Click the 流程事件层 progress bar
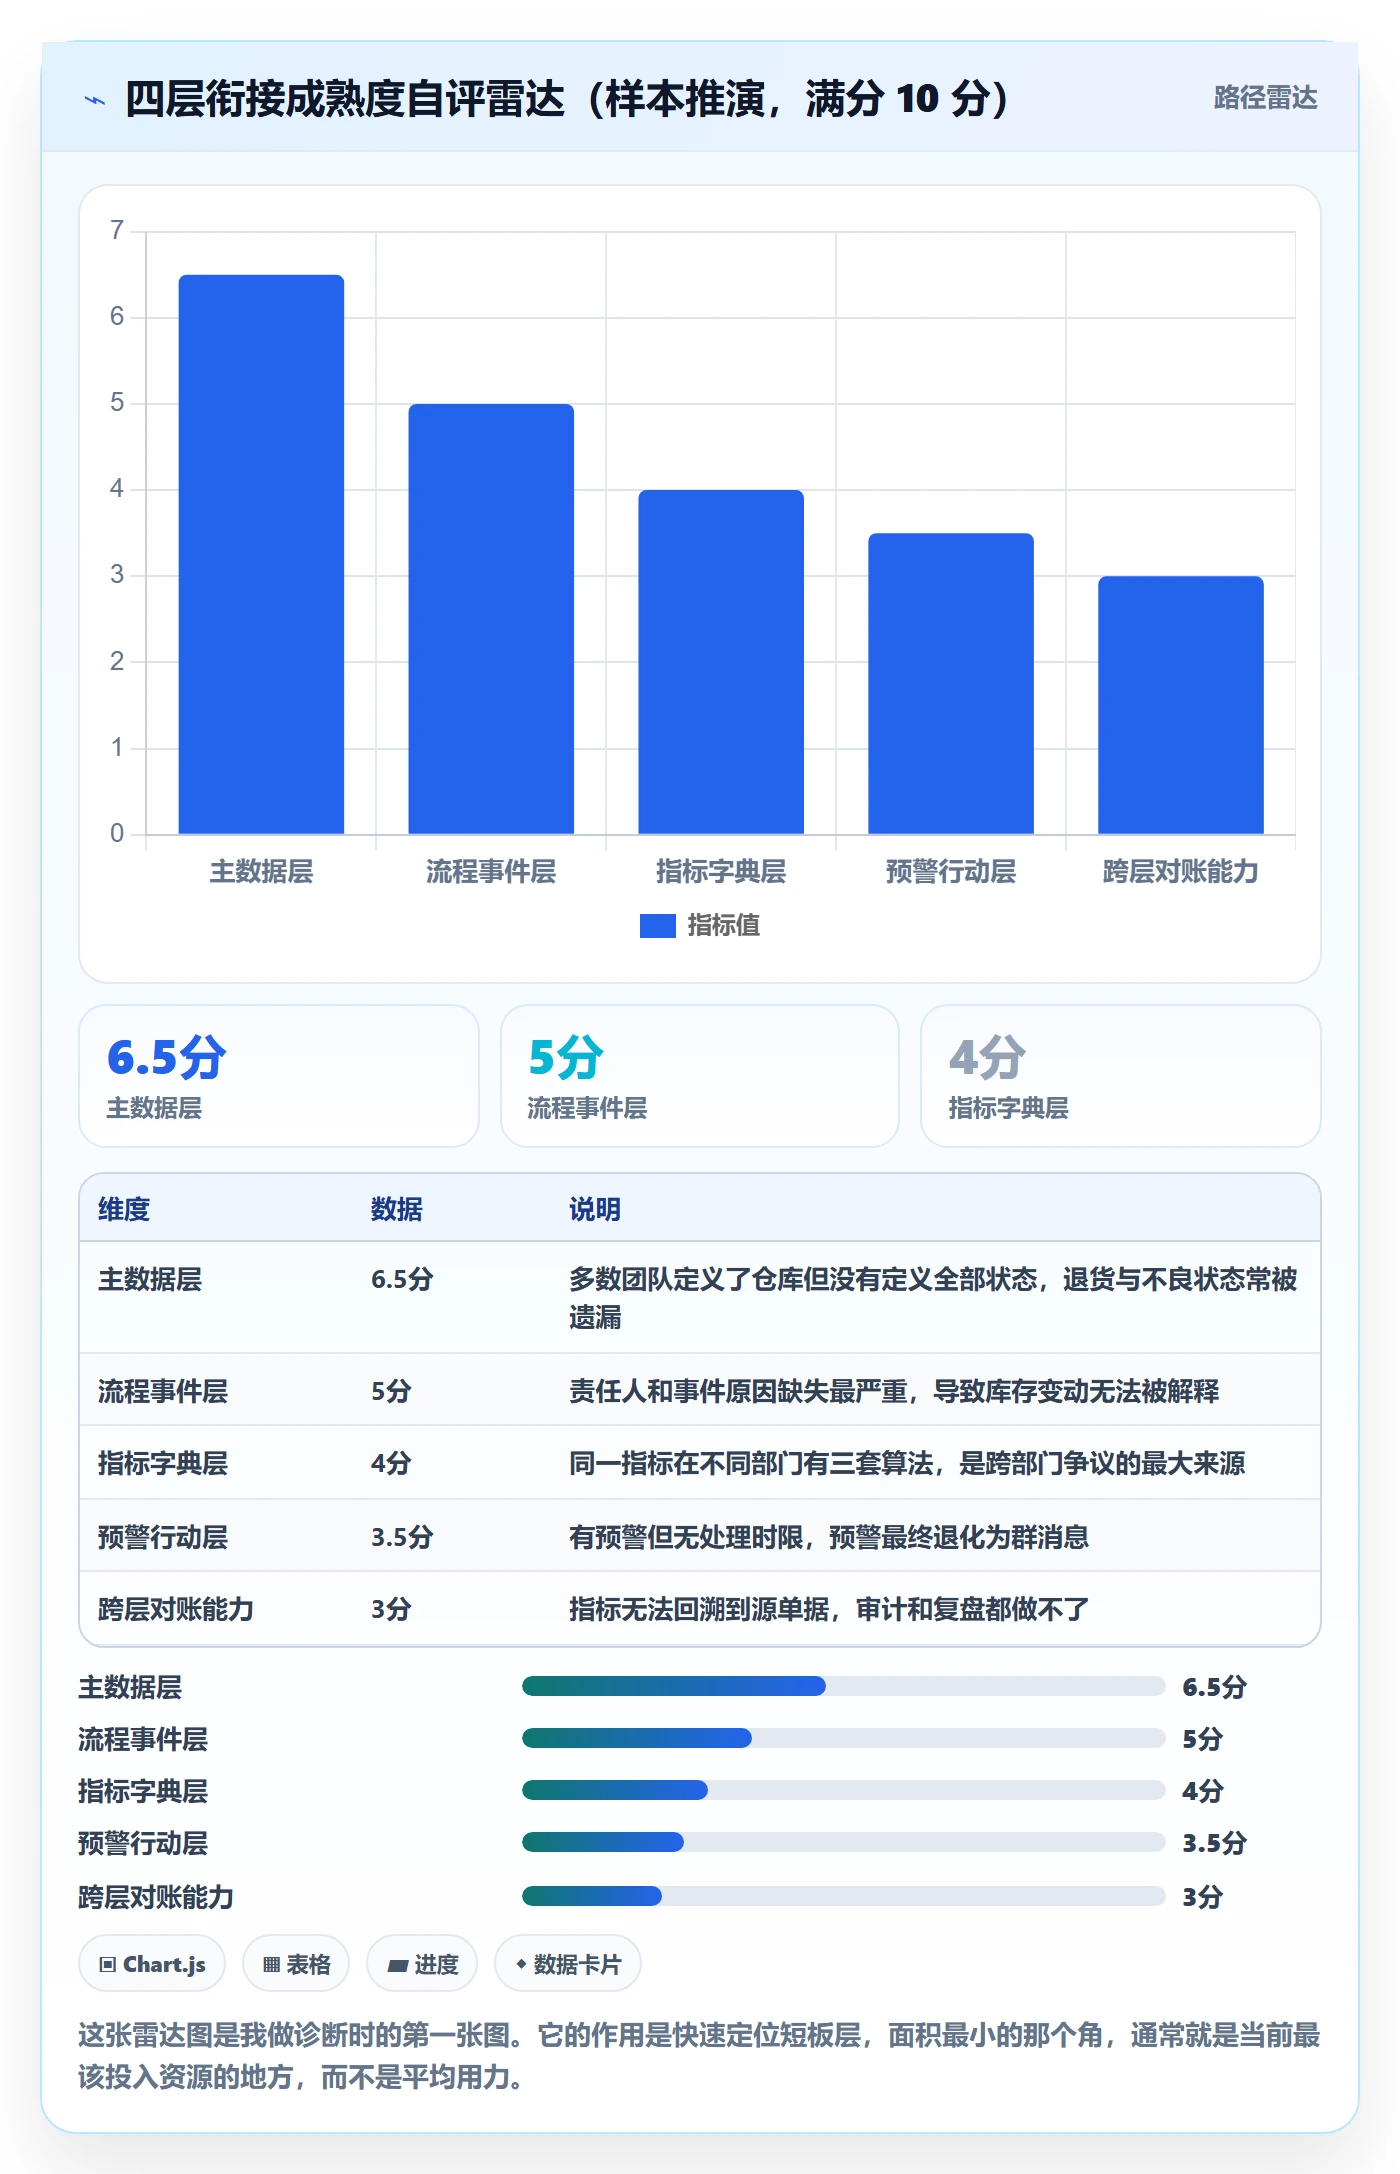Screen dimensions: 1400x2174 coord(844,1739)
